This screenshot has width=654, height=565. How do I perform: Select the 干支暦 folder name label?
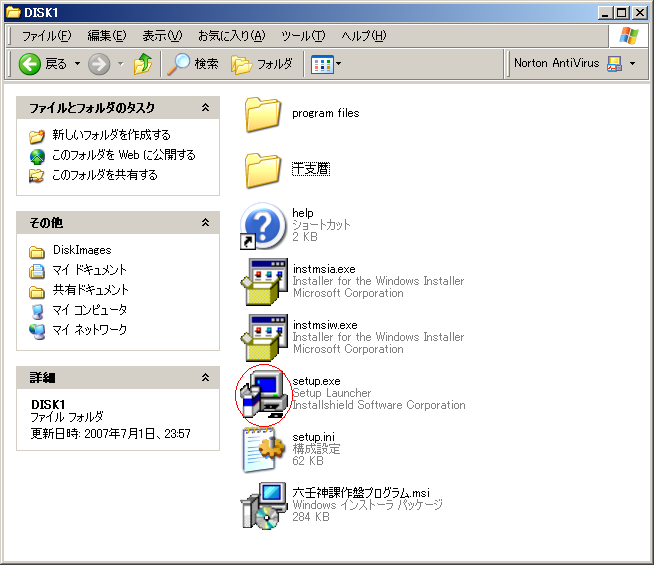point(311,169)
